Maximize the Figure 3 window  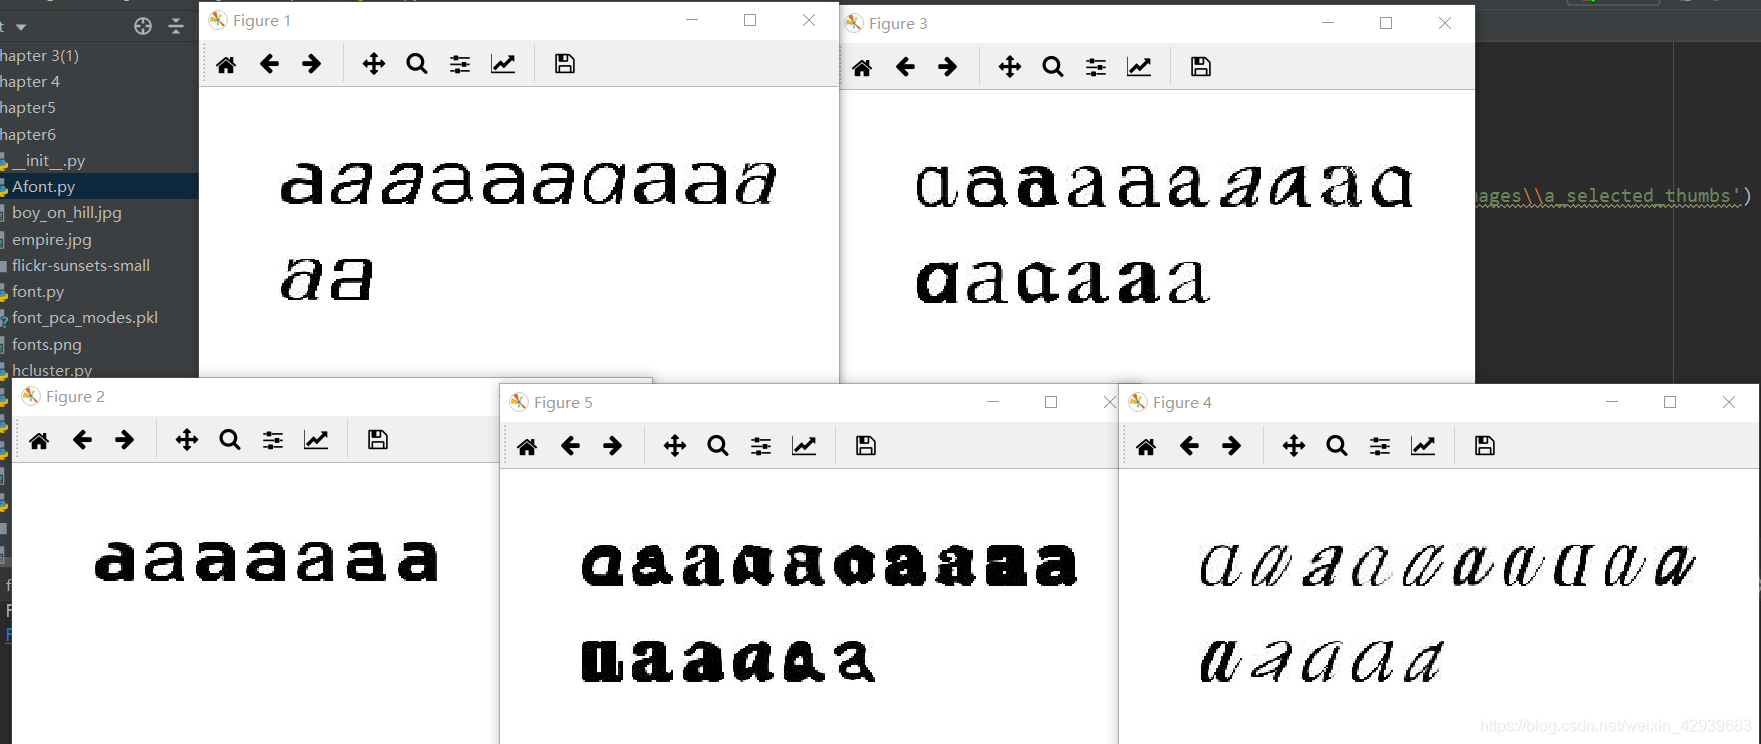1386,23
